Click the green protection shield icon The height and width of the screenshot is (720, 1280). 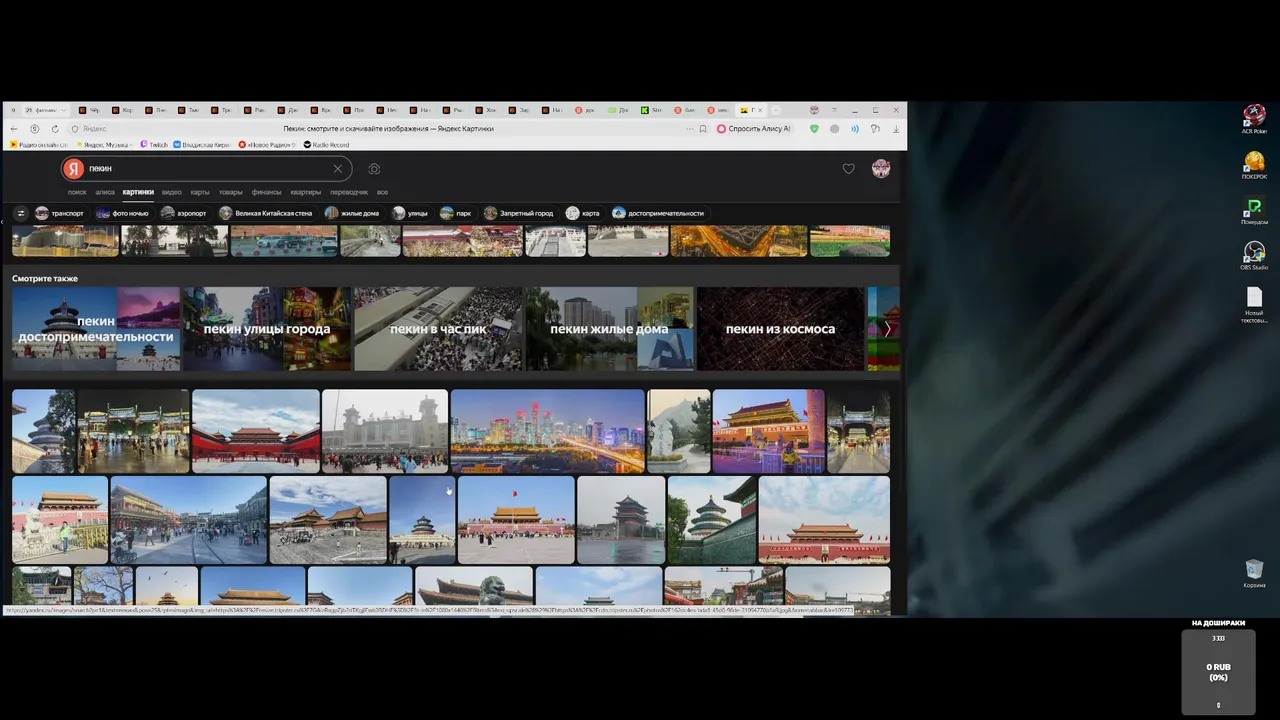pos(814,129)
